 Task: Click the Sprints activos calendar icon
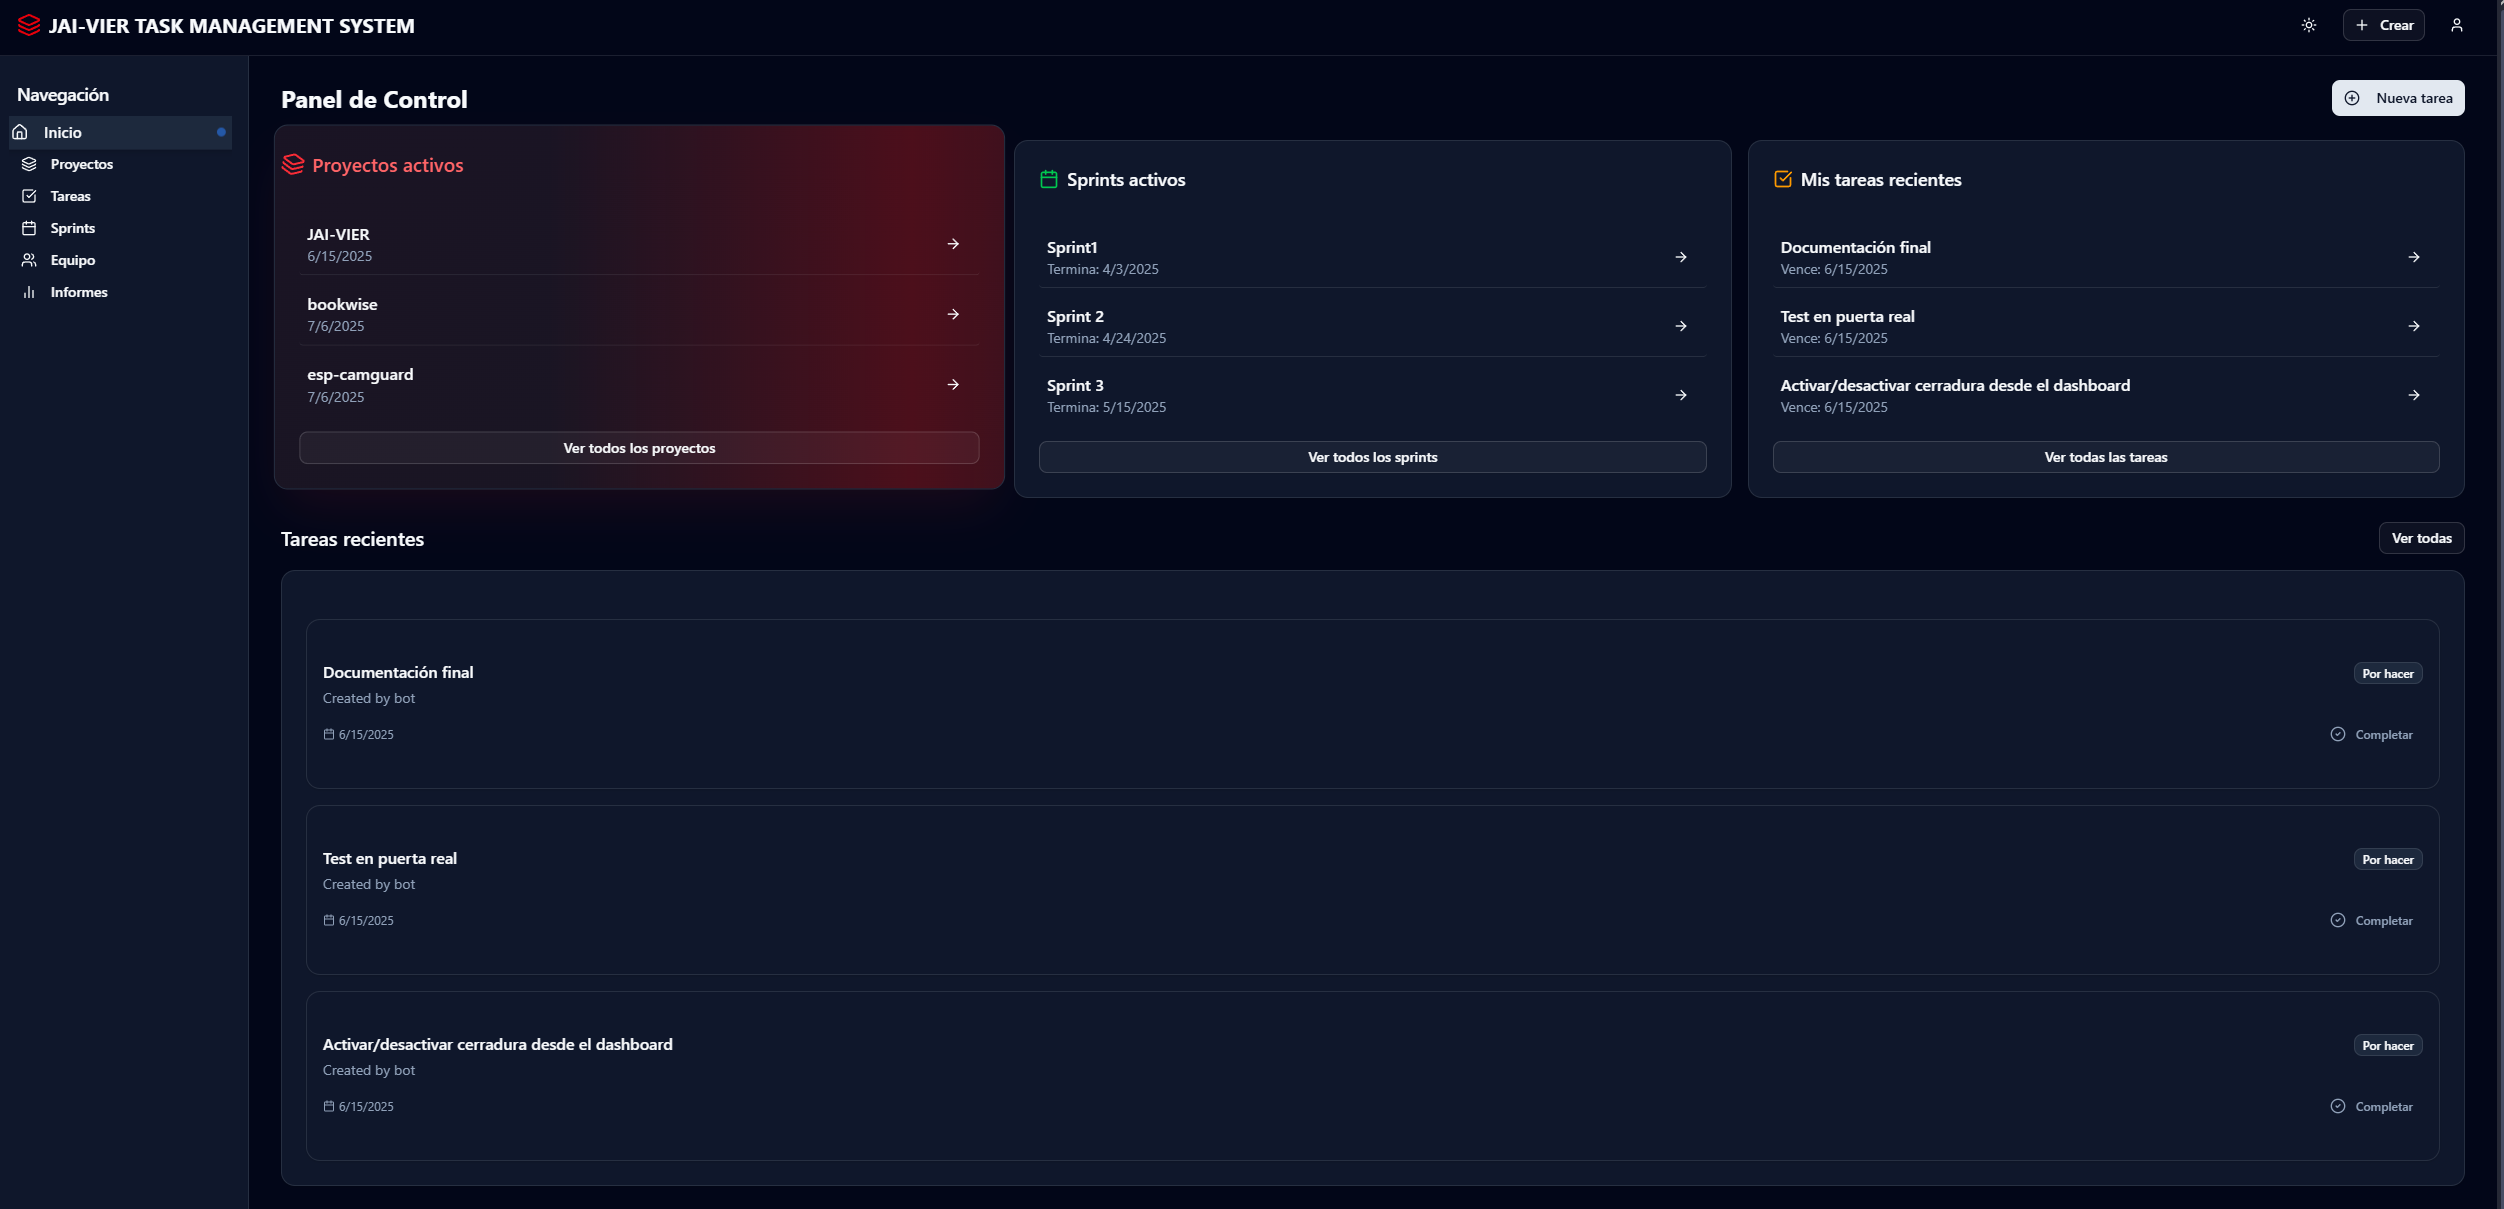pos(1048,179)
